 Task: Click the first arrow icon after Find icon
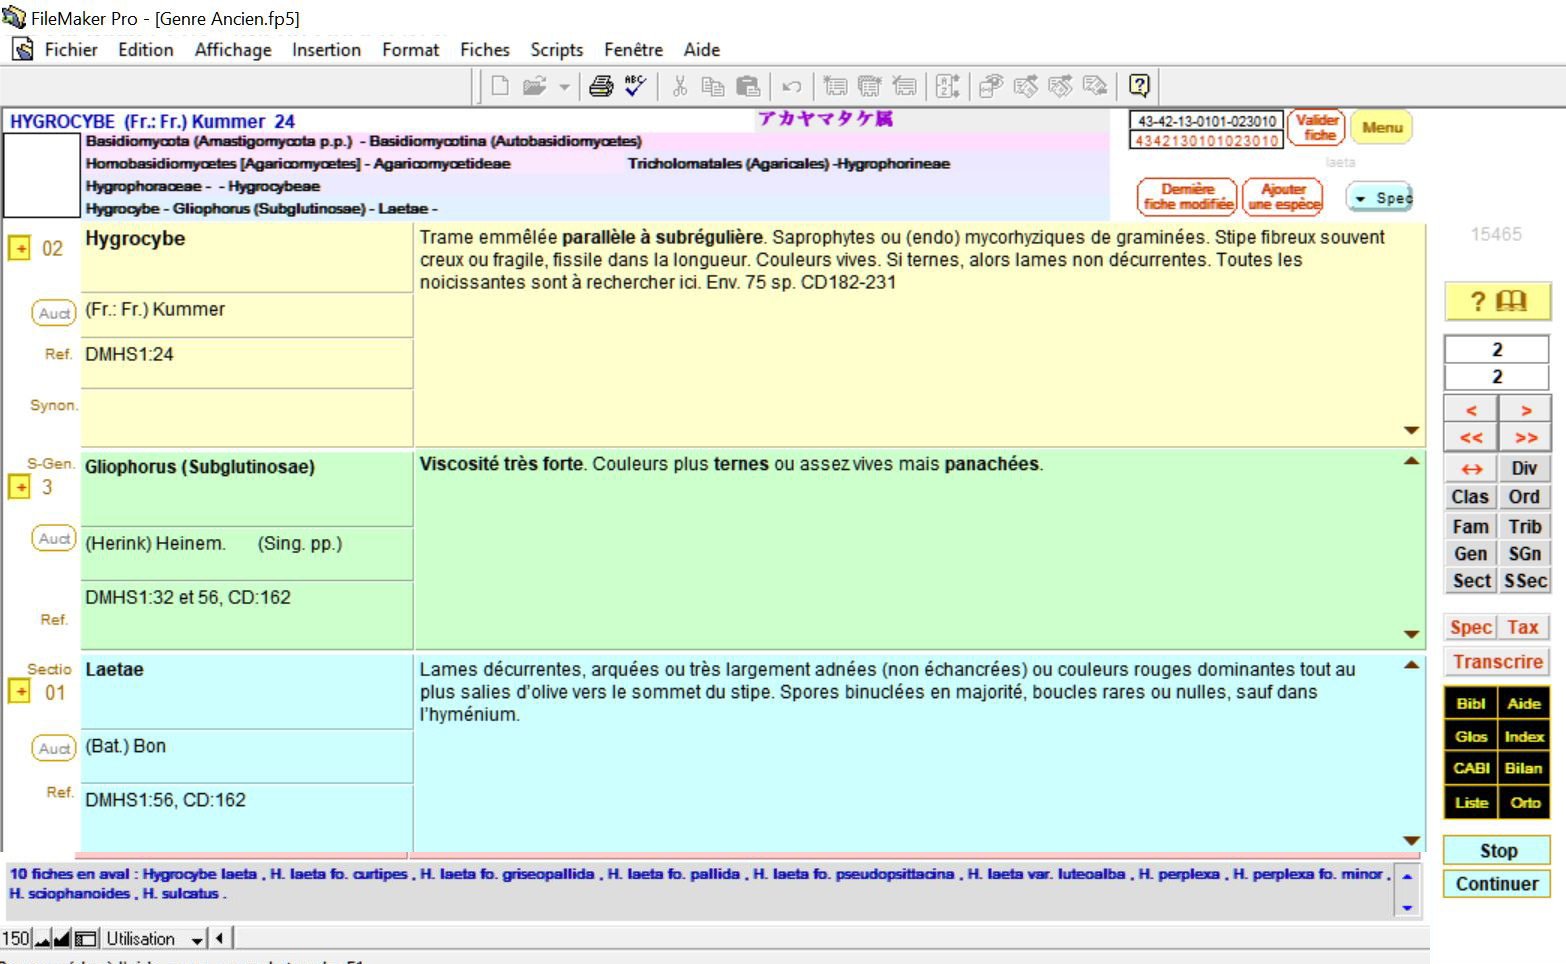pyautogui.click(x=1026, y=86)
